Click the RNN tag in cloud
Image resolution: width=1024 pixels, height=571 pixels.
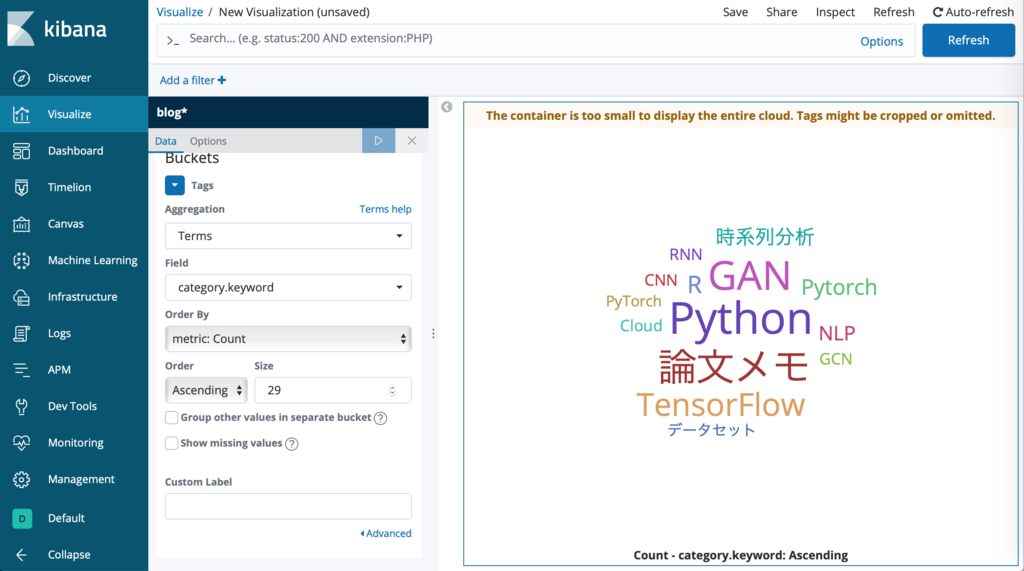point(685,254)
